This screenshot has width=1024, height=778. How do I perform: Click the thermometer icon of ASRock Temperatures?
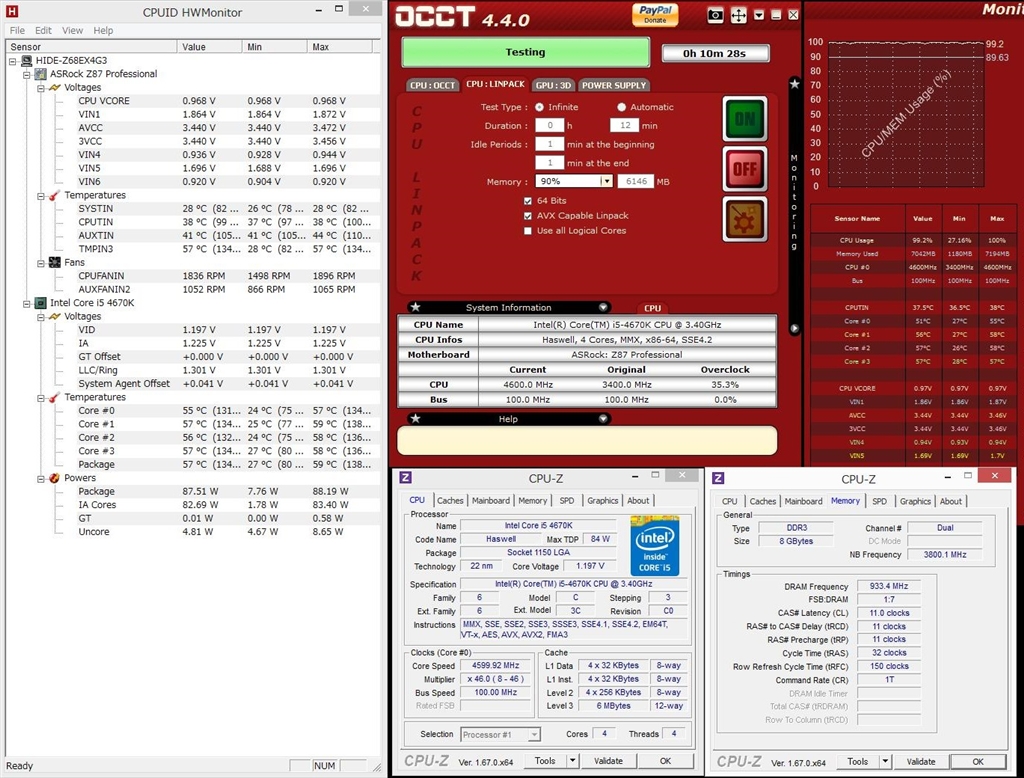pos(55,195)
